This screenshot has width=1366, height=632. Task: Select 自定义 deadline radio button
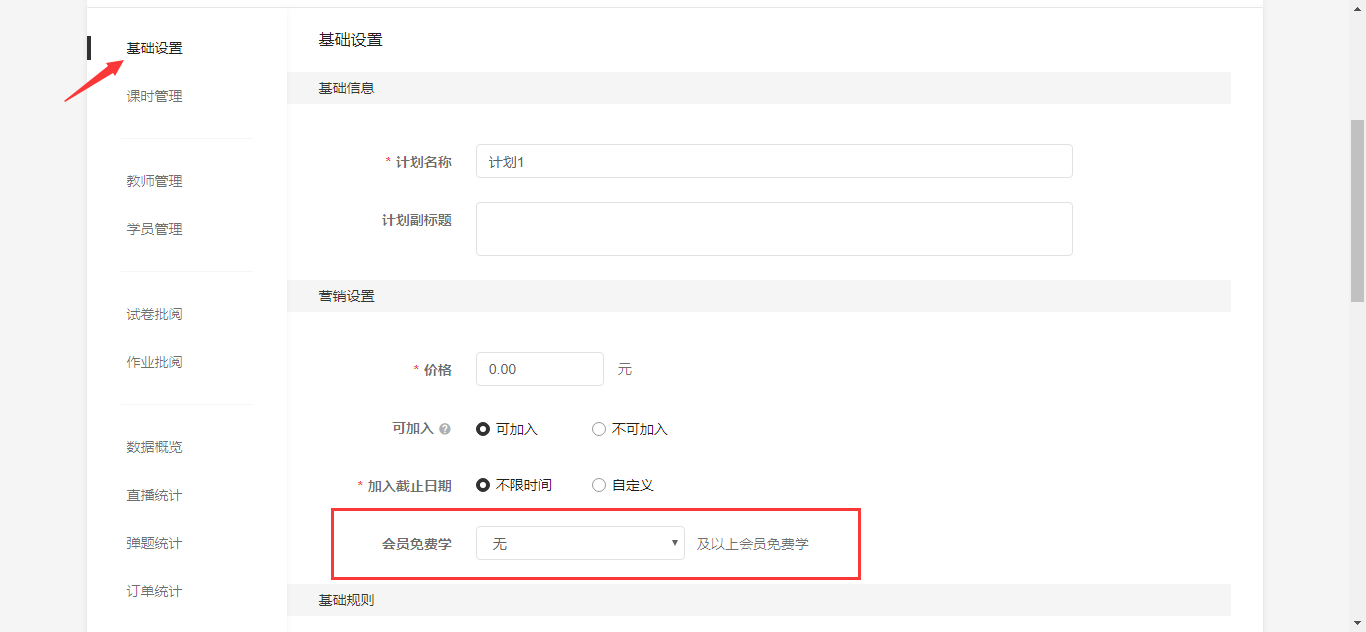[599, 485]
